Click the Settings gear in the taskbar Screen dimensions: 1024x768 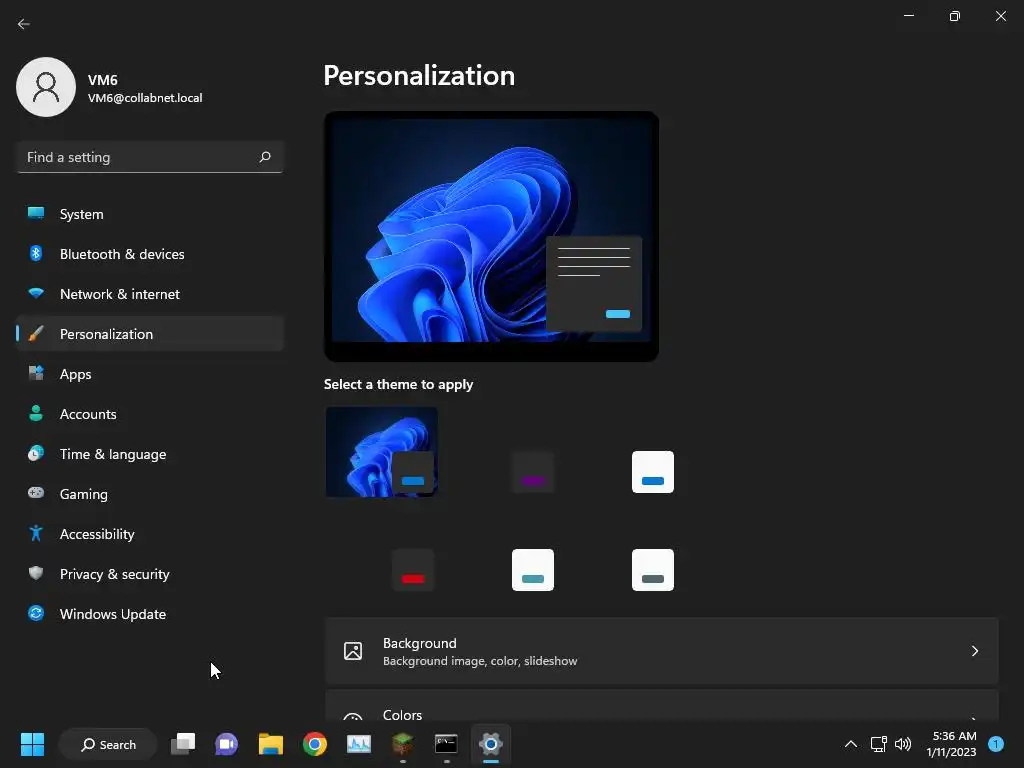click(490, 744)
